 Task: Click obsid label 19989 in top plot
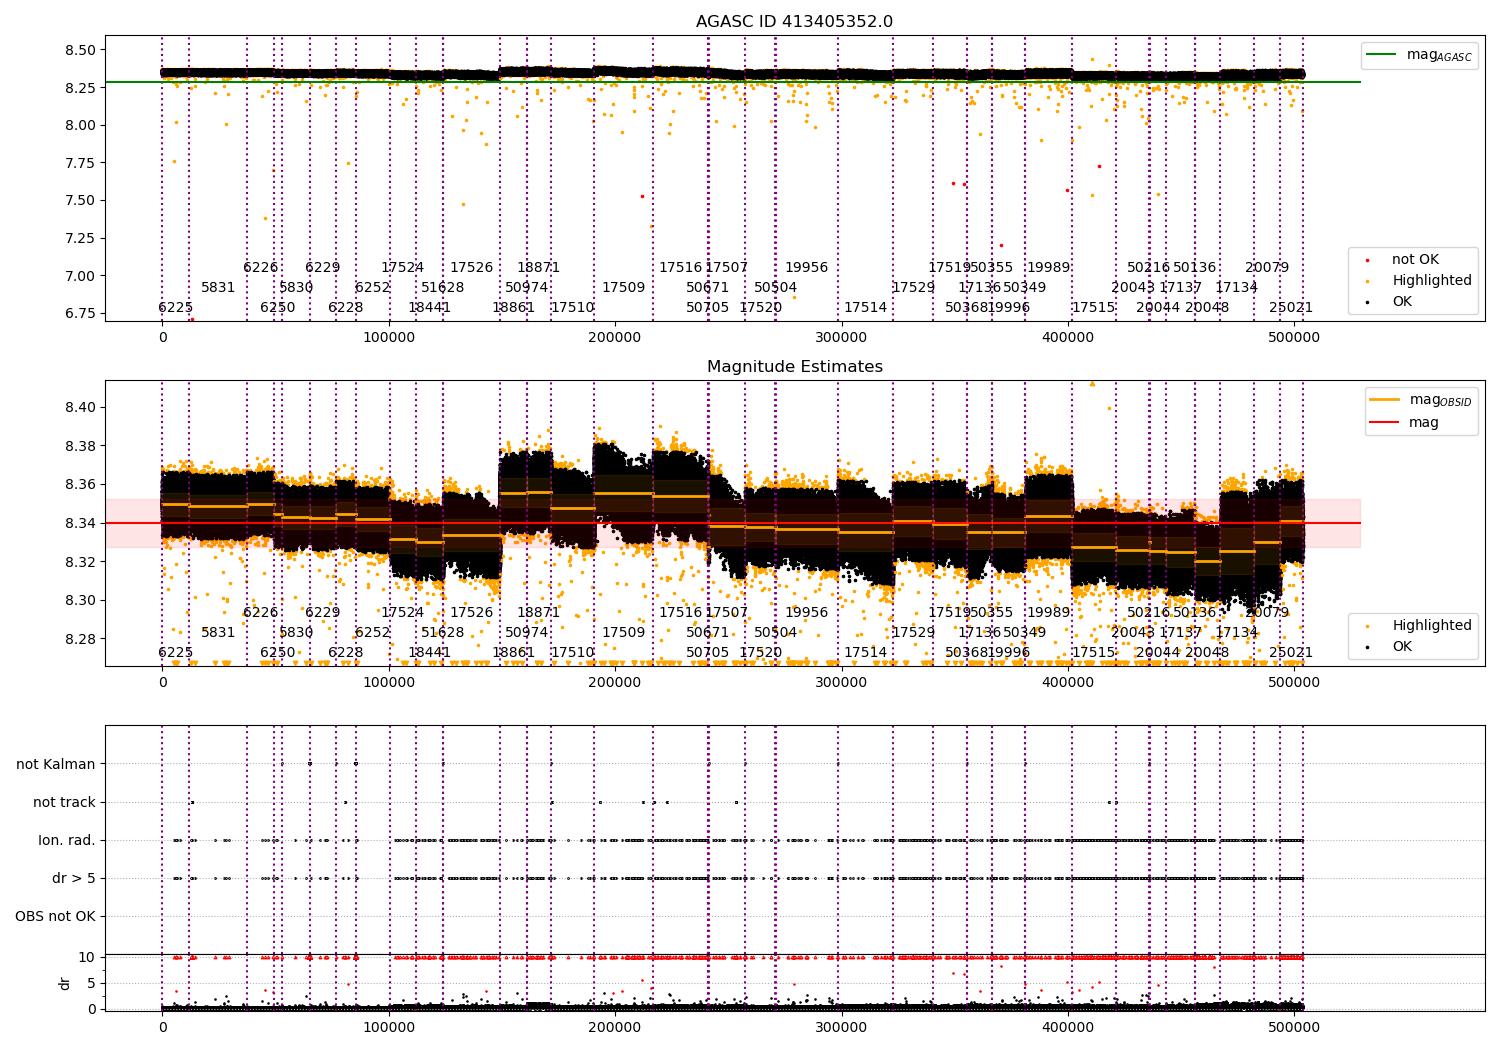click(1048, 267)
